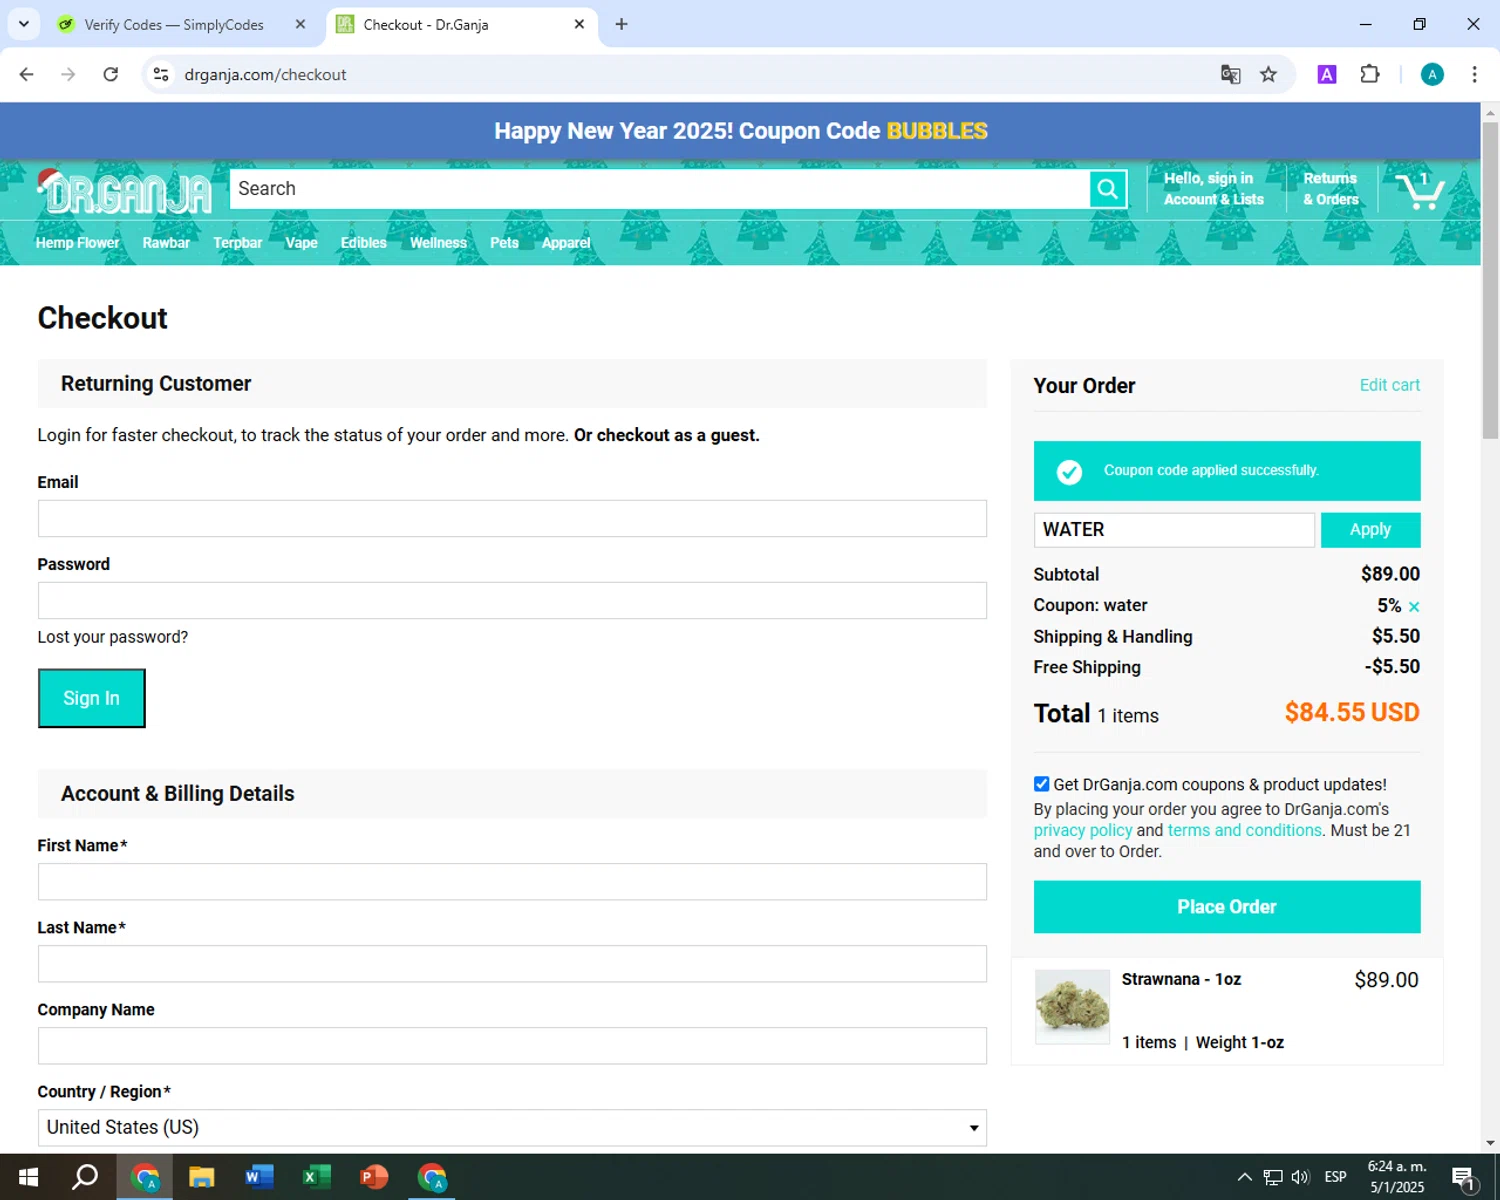Click the browser address bar URL
Screen dimensions: 1500x1200
(265, 74)
